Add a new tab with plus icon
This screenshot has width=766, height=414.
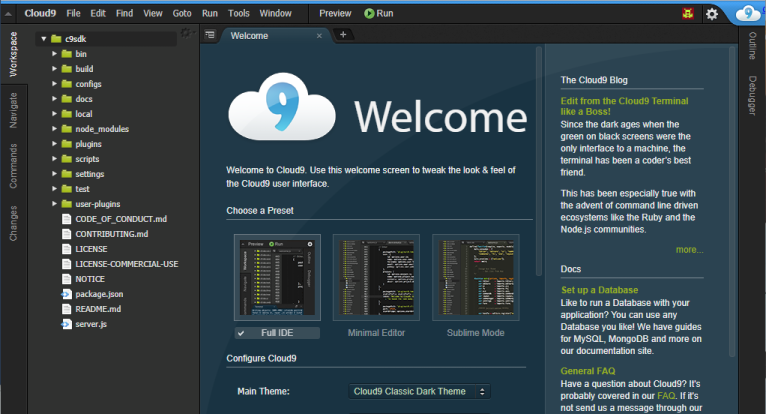(x=343, y=35)
